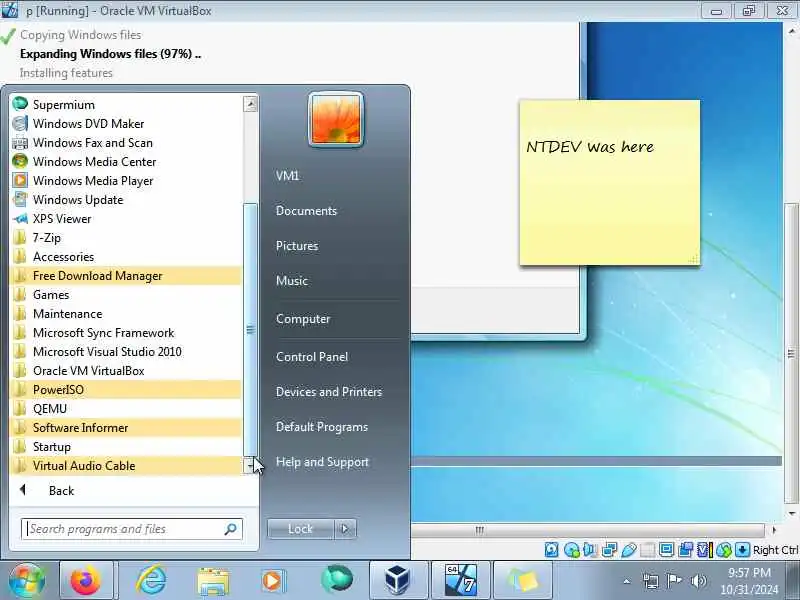The image size is (800, 600).
Task: Open Action Center flag icon
Action: coord(674,581)
